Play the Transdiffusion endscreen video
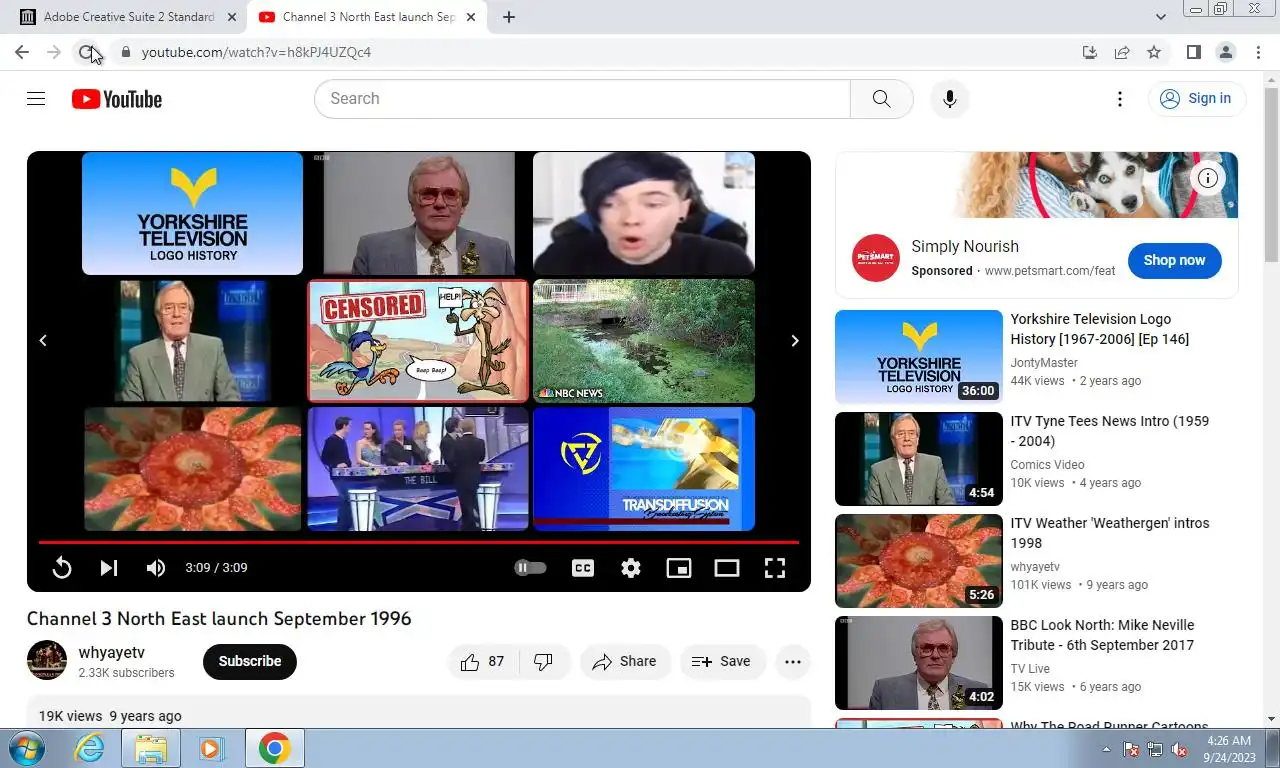 644,468
